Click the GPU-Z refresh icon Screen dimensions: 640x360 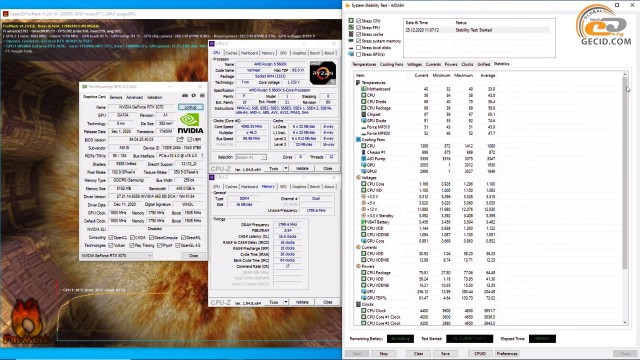193,96
